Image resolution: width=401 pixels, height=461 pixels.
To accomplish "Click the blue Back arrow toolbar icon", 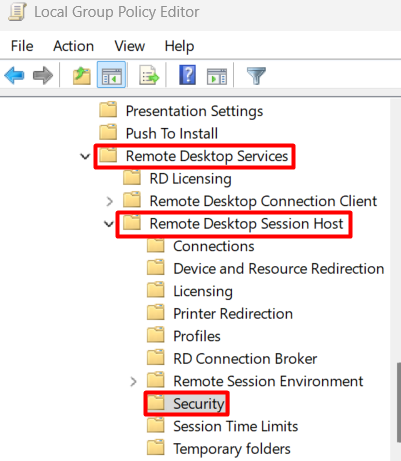I will (x=14, y=75).
